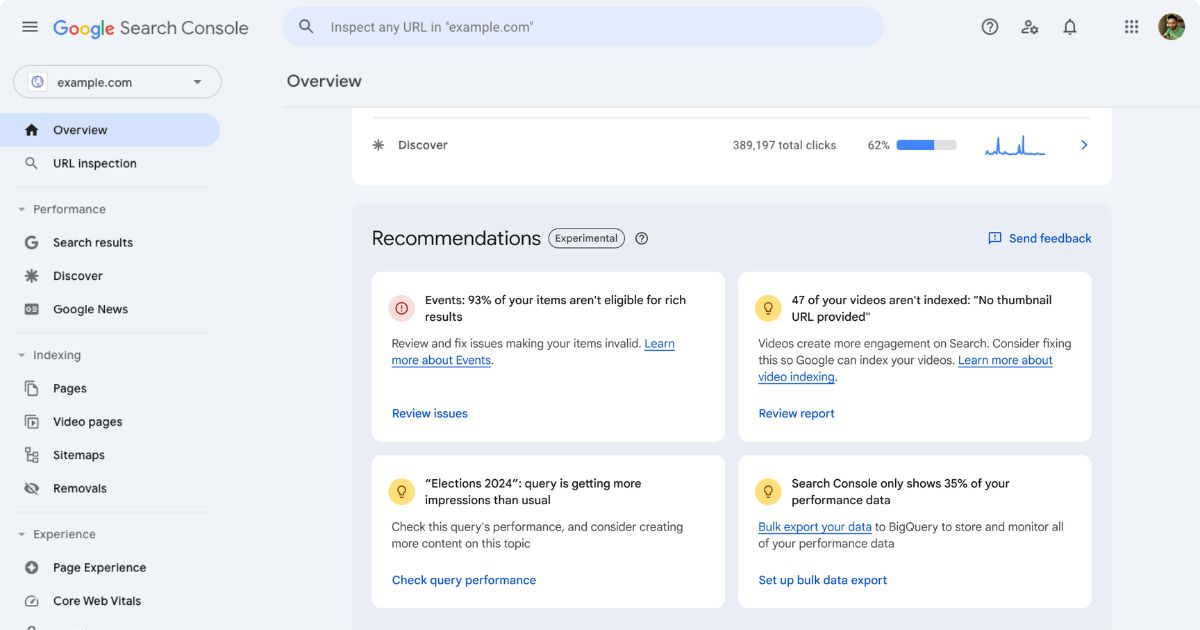Viewport: 1200px width, 630px height.
Task: Click Bulk export your data link
Action: 815,527
